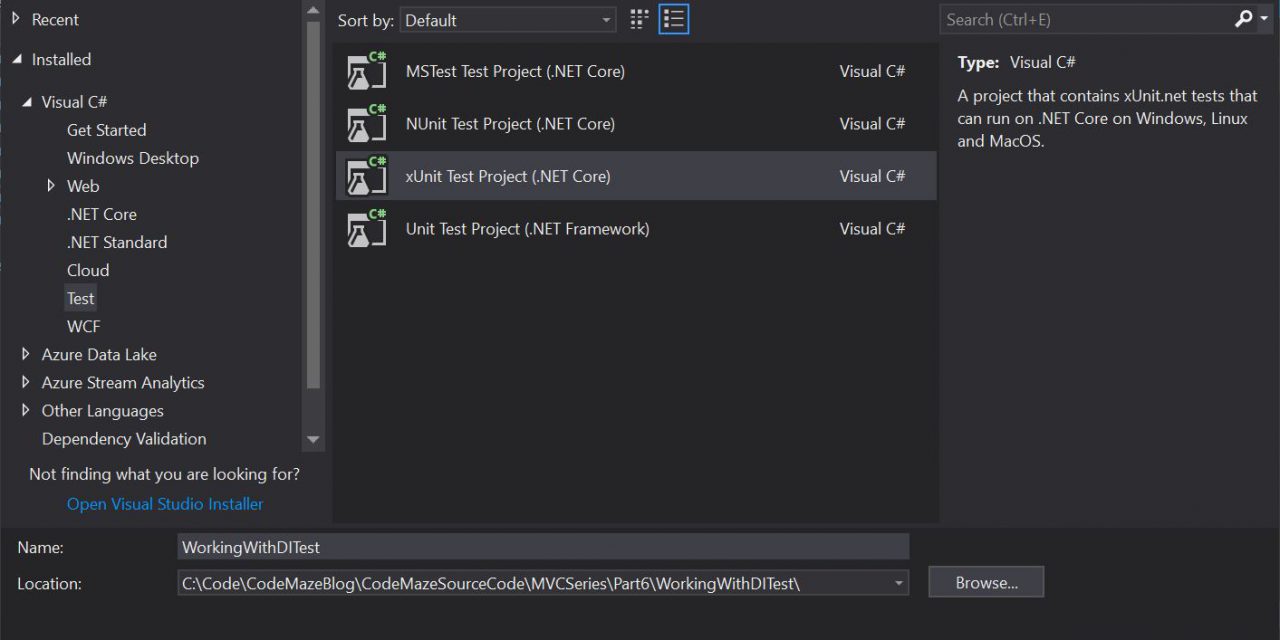The width and height of the screenshot is (1280, 640).
Task: Select the .NET Core category
Action: pyautogui.click(x=101, y=214)
